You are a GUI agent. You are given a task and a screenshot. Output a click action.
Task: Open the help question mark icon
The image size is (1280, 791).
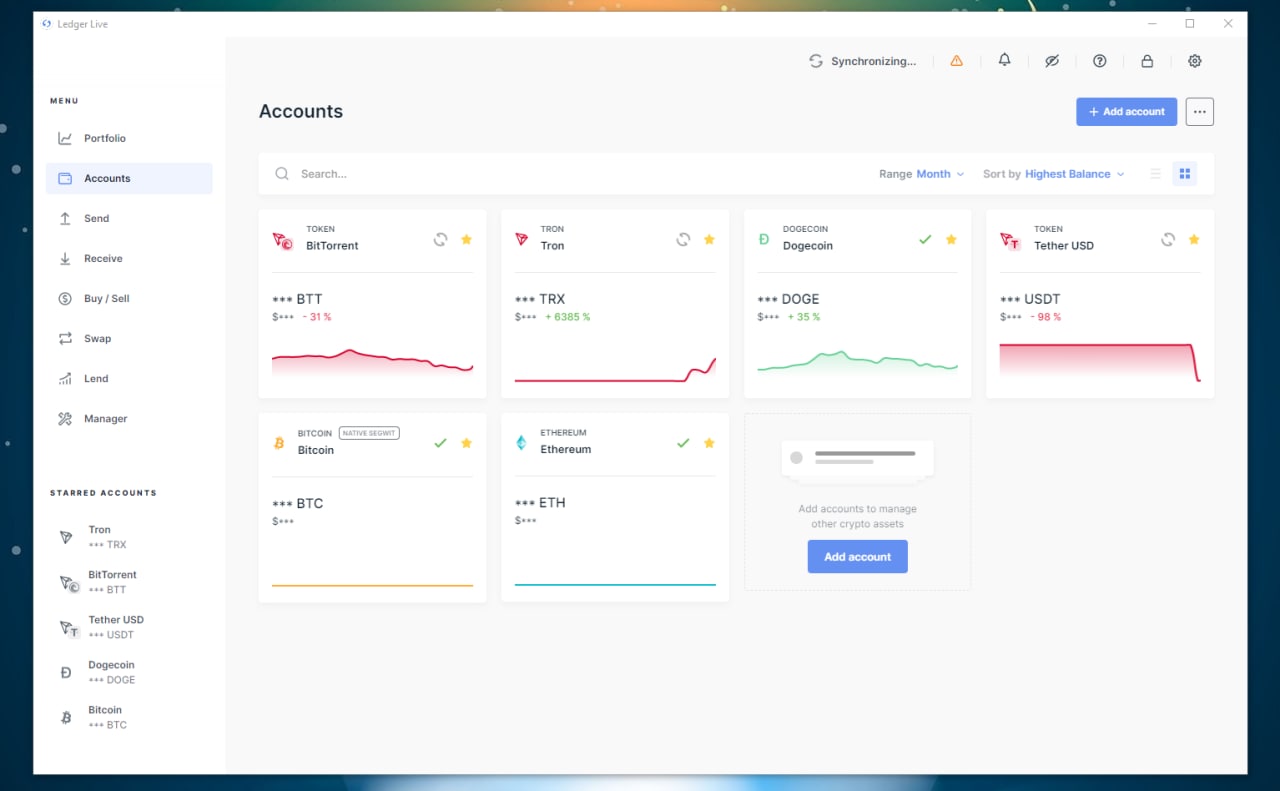1100,61
